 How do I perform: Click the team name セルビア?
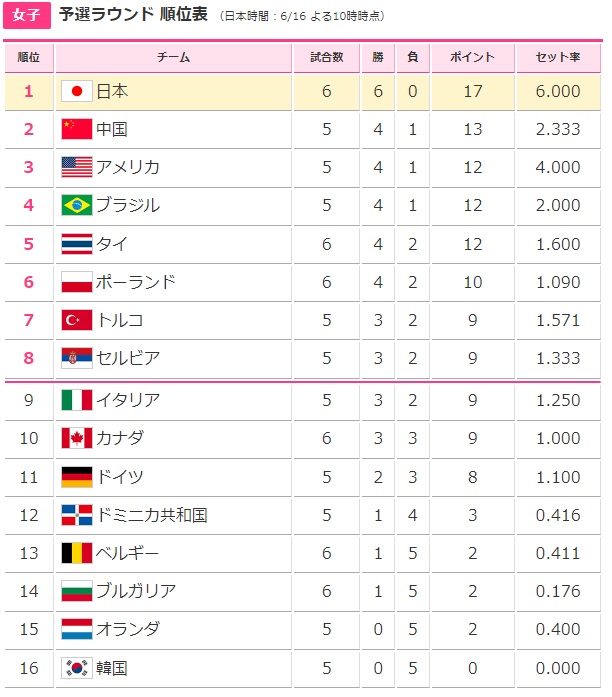[x=128, y=358]
